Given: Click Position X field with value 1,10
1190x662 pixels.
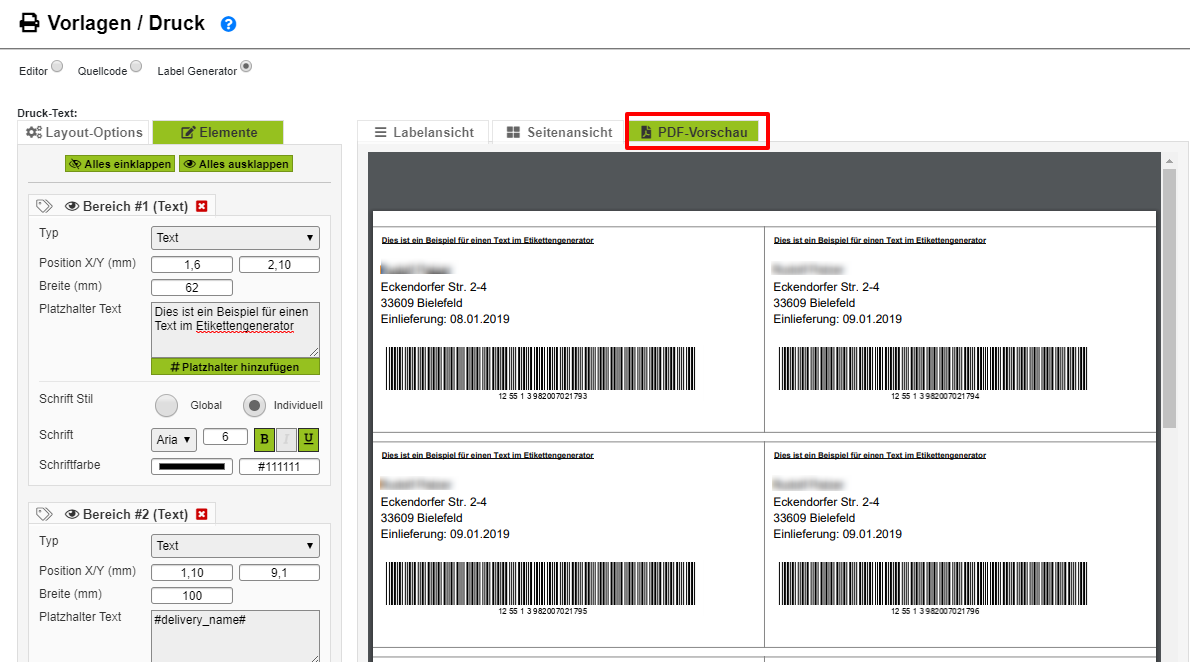Looking at the screenshot, I should (192, 573).
